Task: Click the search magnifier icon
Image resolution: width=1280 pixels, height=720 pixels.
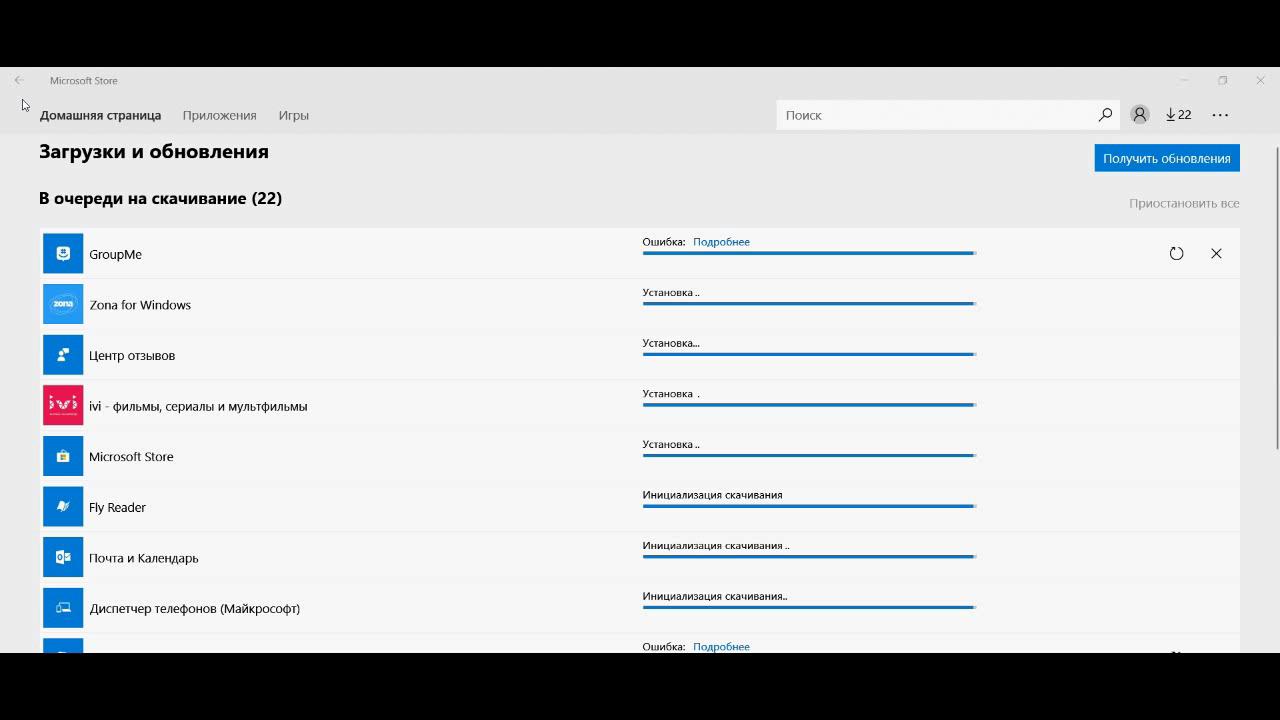Action: (1105, 115)
